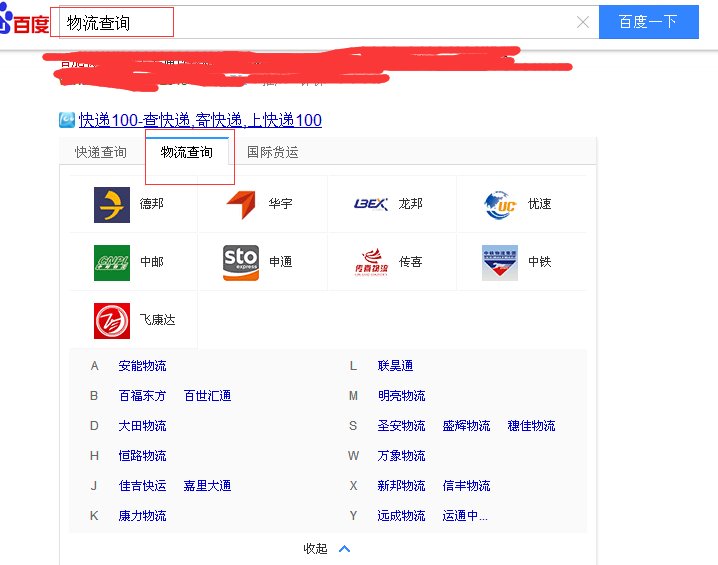This screenshot has width=718, height=565.
Task: Open the 联昊通 link
Action: point(396,366)
